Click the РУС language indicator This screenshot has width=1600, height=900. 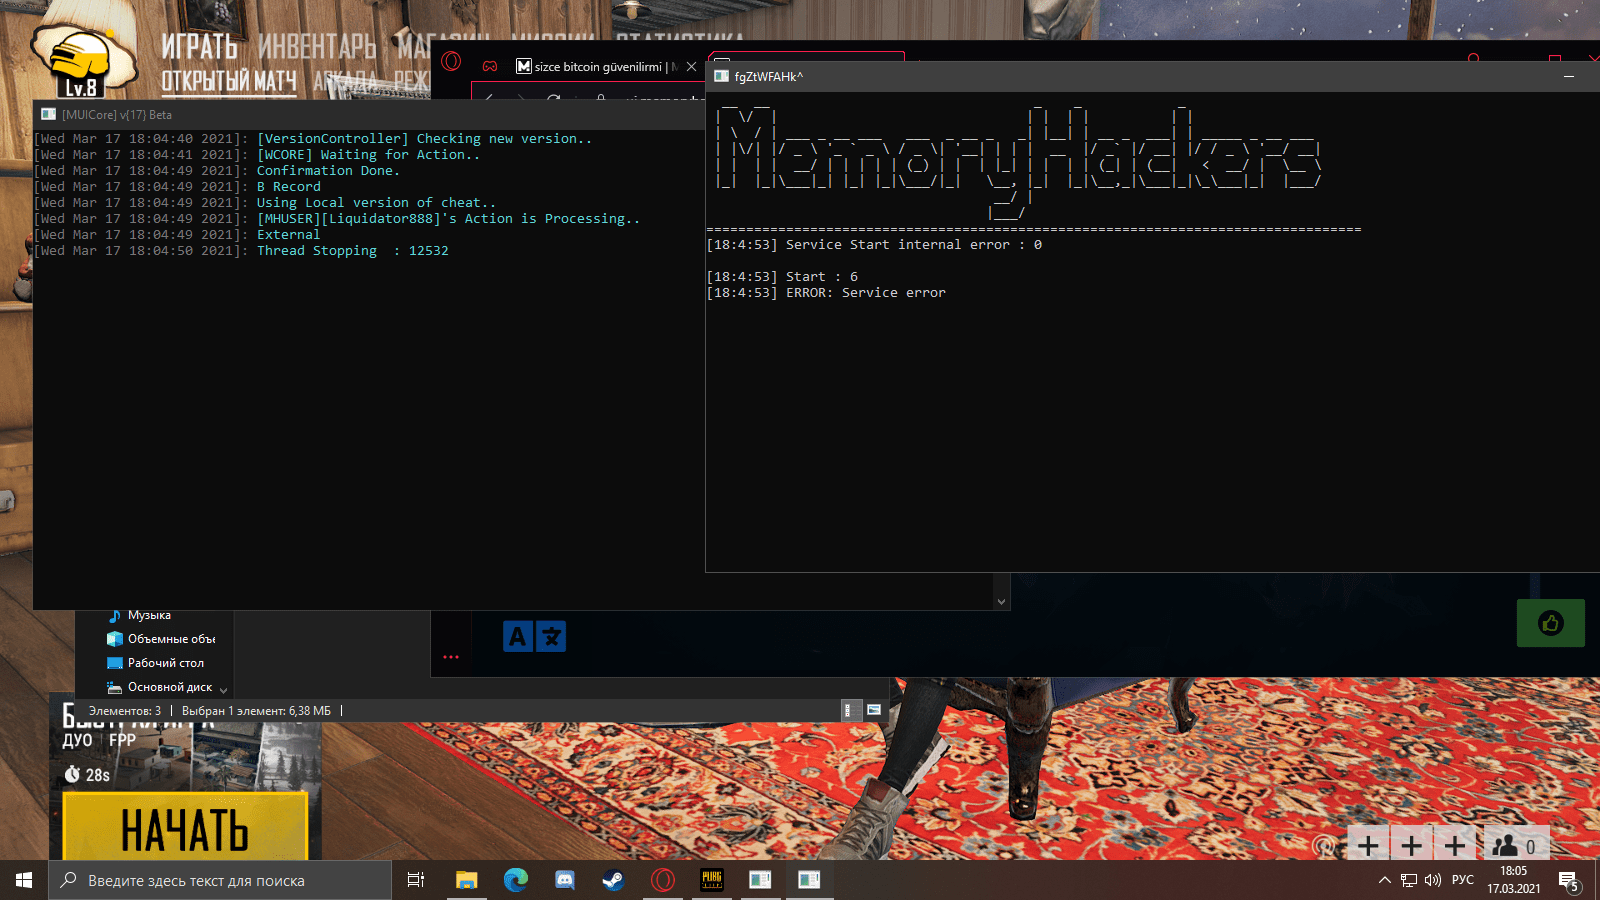coord(1462,880)
